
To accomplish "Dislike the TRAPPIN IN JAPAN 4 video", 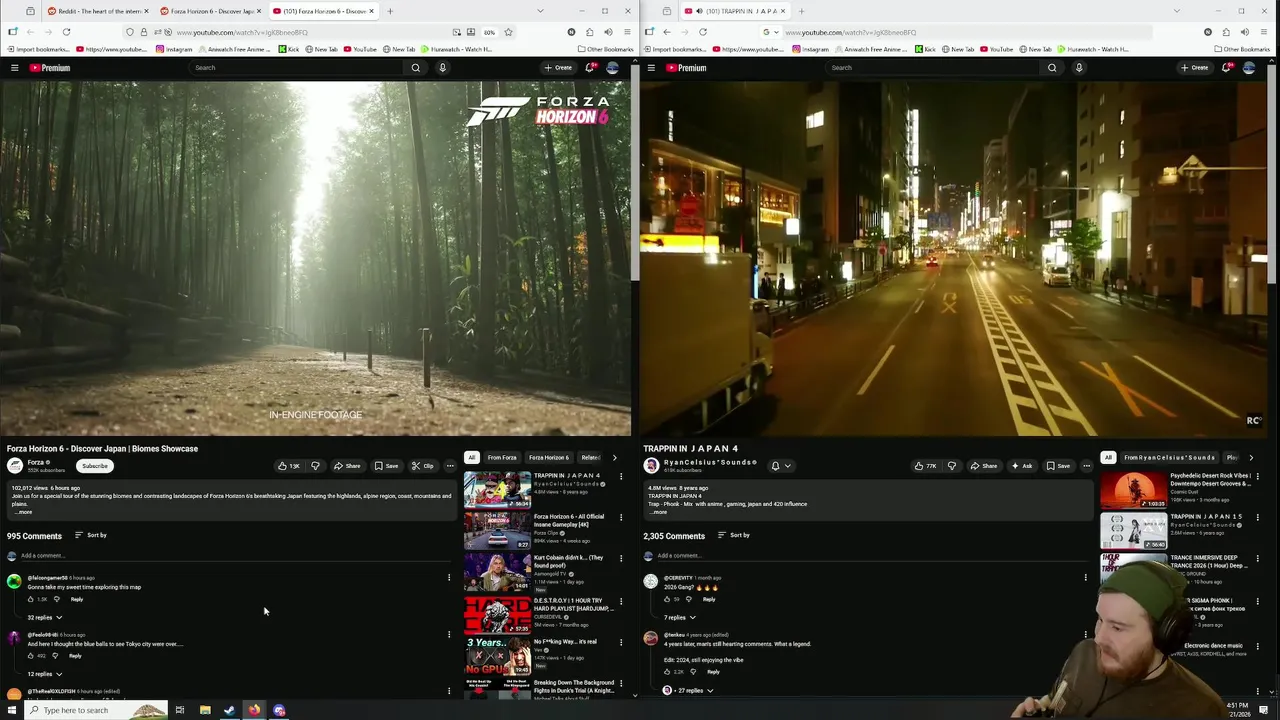I will [952, 466].
